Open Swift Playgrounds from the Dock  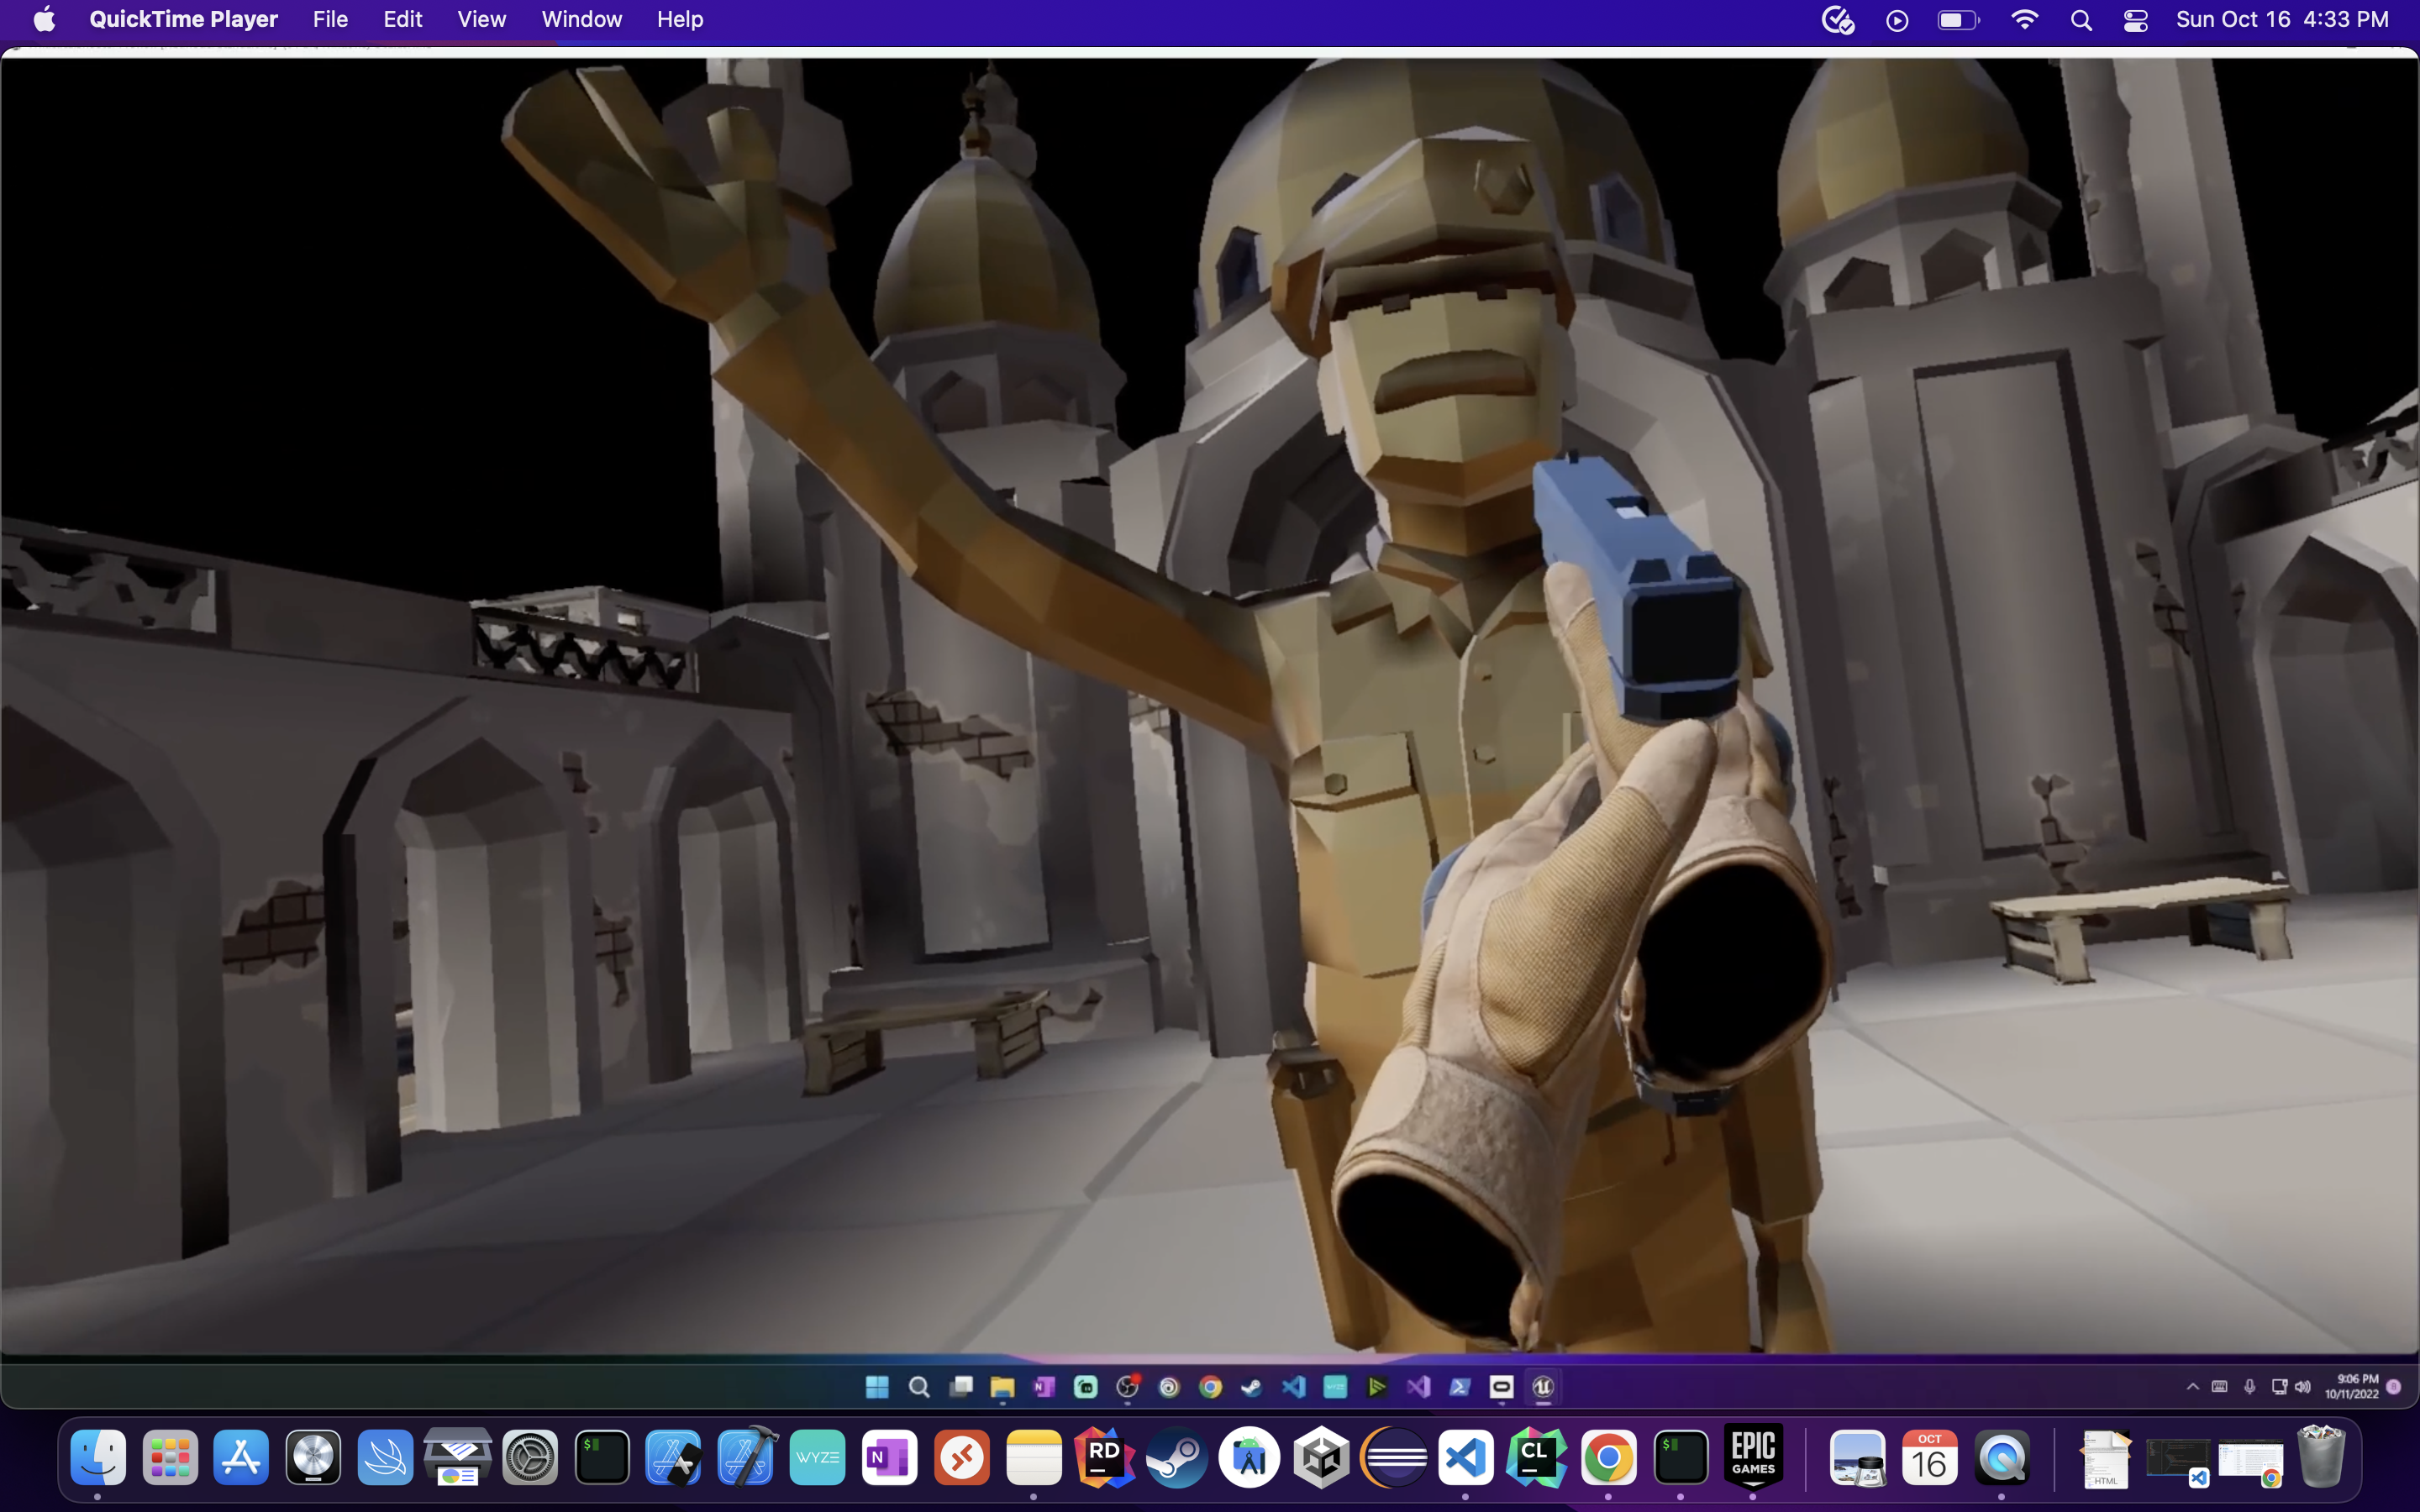pyautogui.click(x=386, y=1456)
